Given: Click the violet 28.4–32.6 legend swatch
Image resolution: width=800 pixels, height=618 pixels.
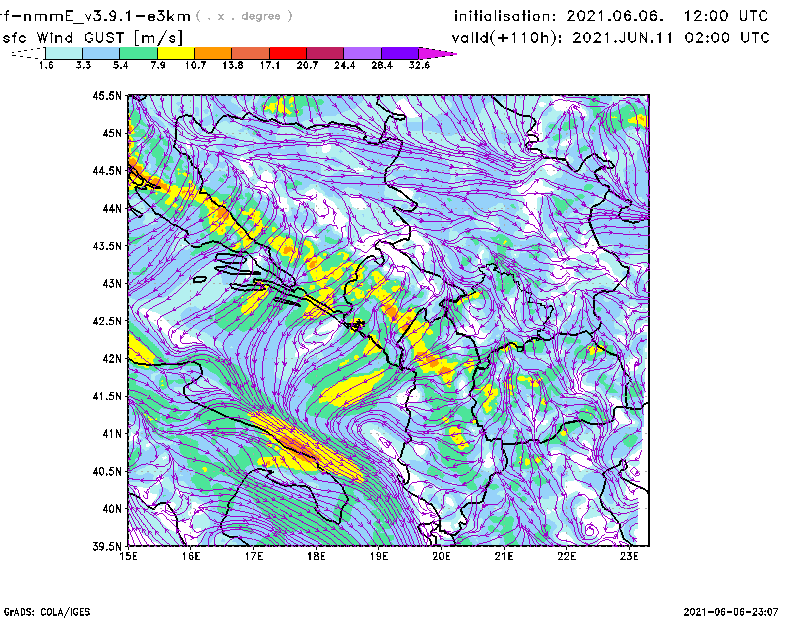Looking at the screenshot, I should (x=400, y=53).
